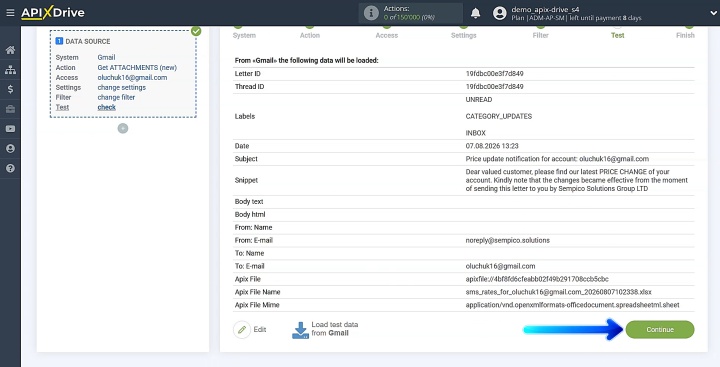This screenshot has height=367, width=720.
Task: Select the UNREAD label
Action: 478,100
